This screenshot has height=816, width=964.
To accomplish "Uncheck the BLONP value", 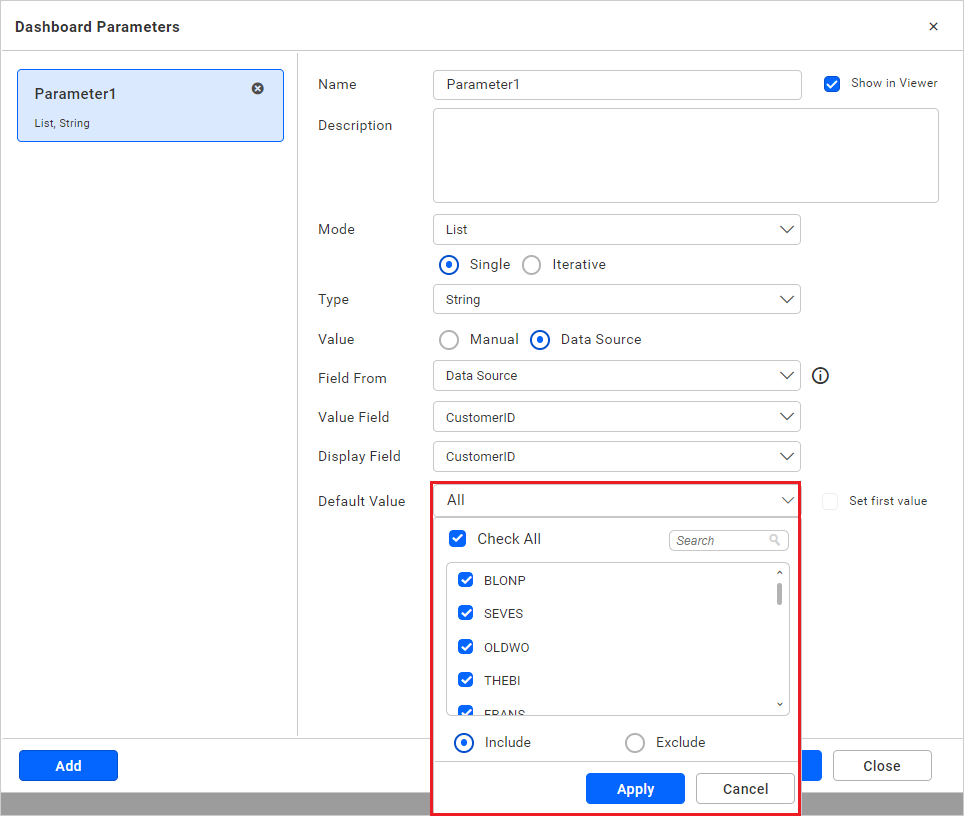I will (466, 580).
